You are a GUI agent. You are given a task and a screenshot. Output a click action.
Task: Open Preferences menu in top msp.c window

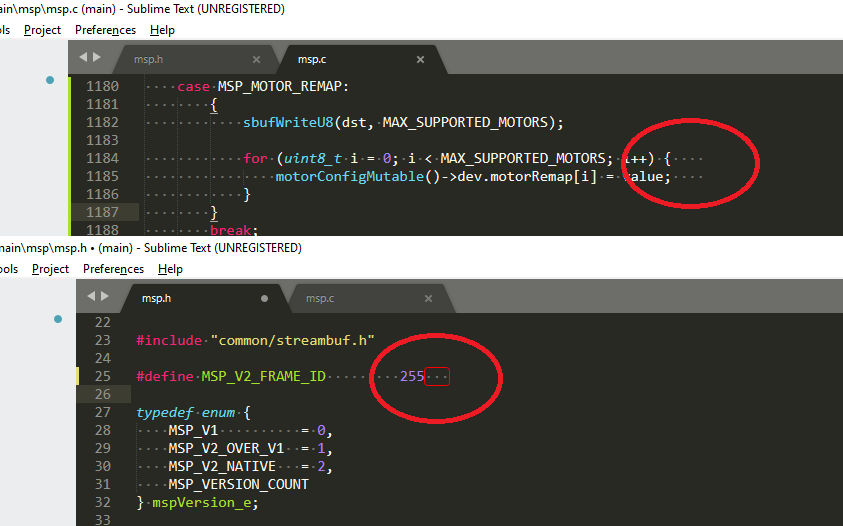coord(105,30)
